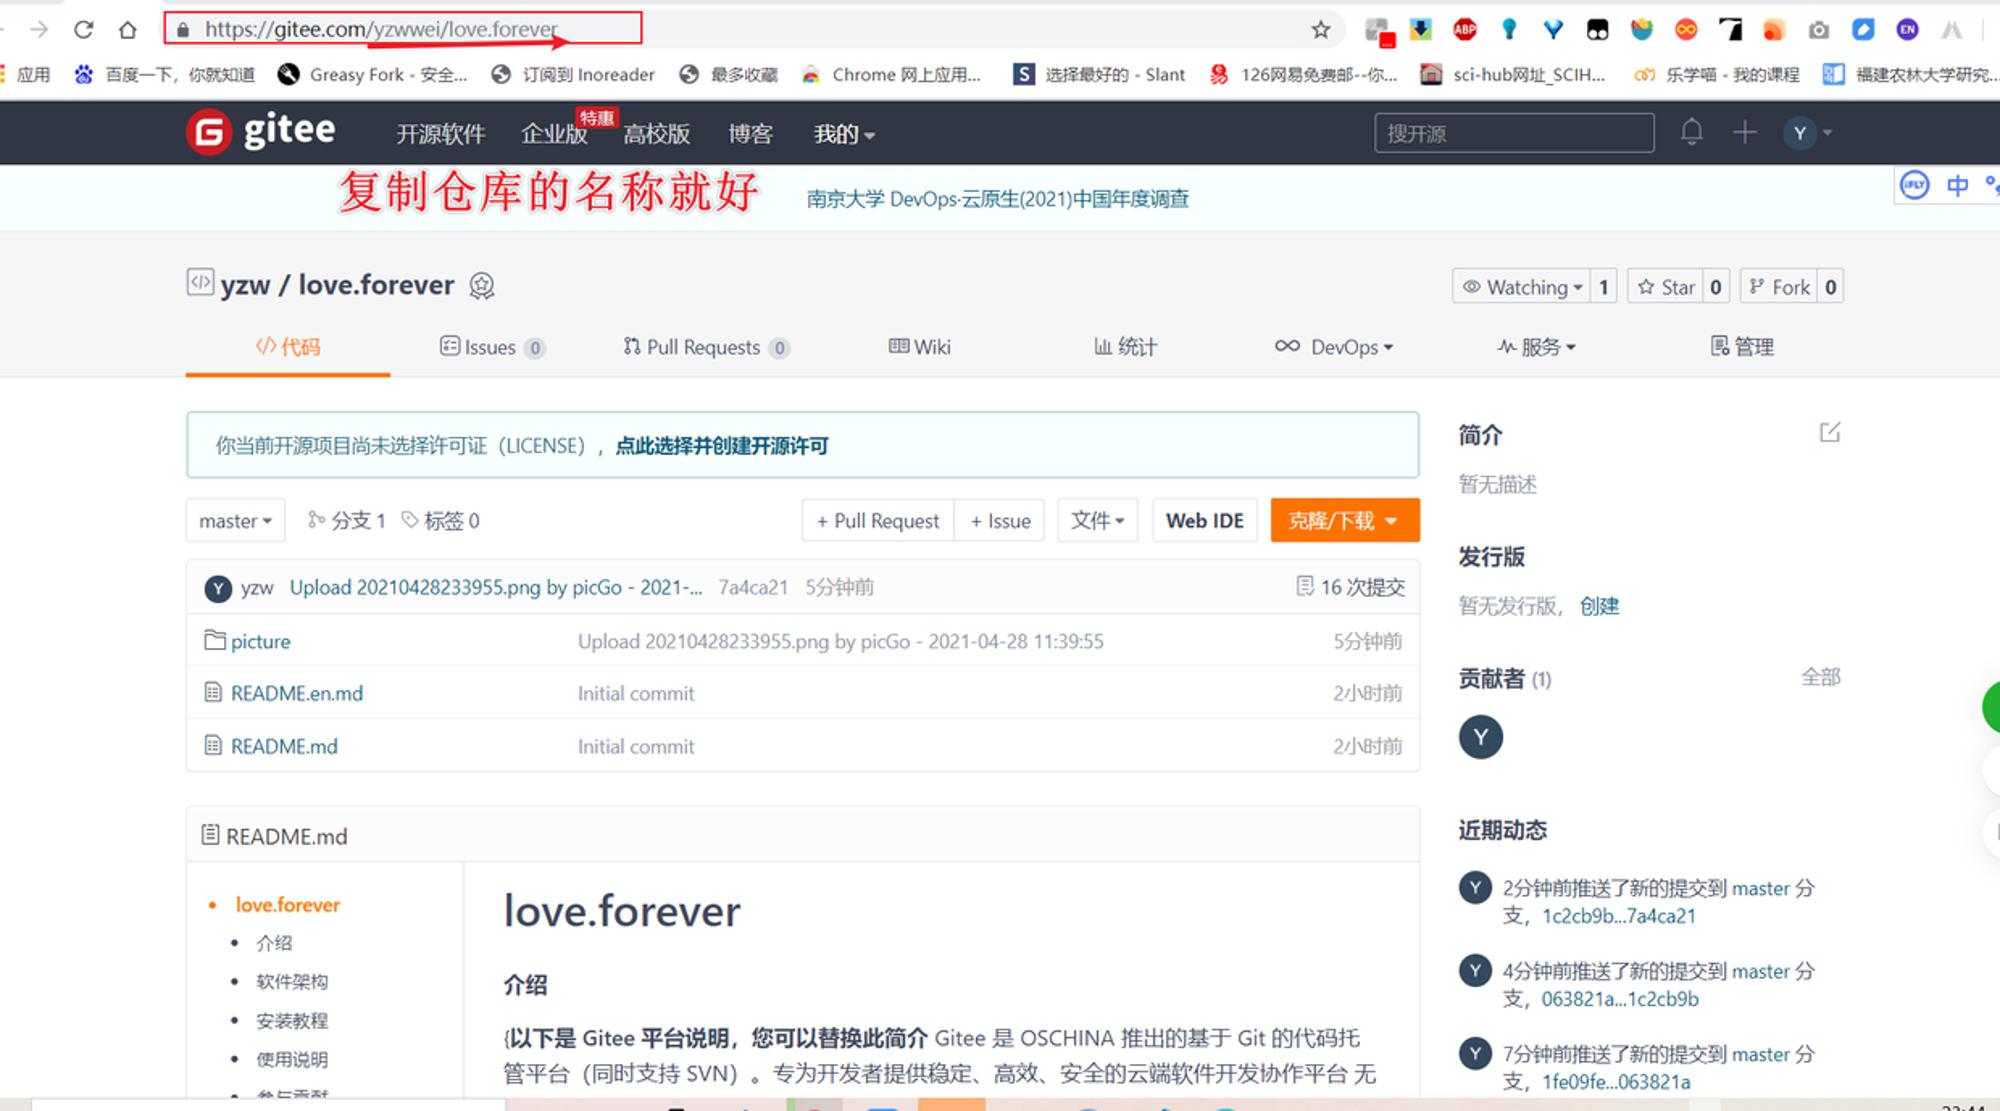Expand the 文件 dropdown
The width and height of the screenshot is (2000, 1111).
pos(1098,520)
